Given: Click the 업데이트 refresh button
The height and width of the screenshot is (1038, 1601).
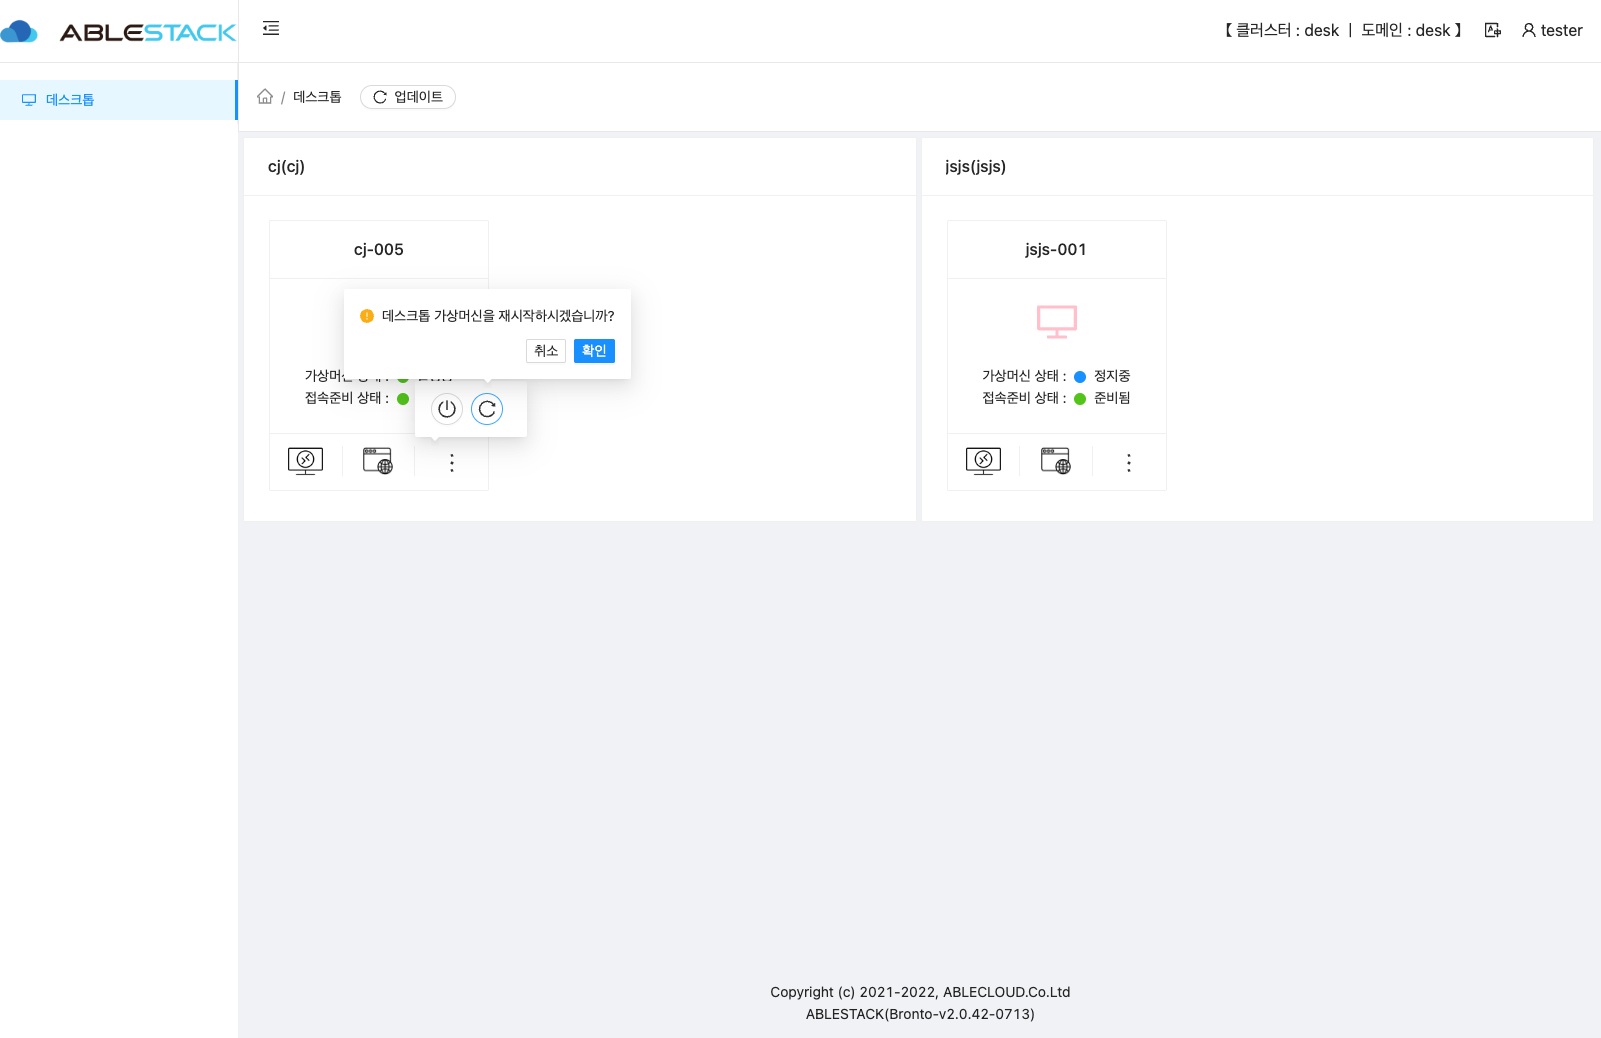Looking at the screenshot, I should (x=408, y=97).
